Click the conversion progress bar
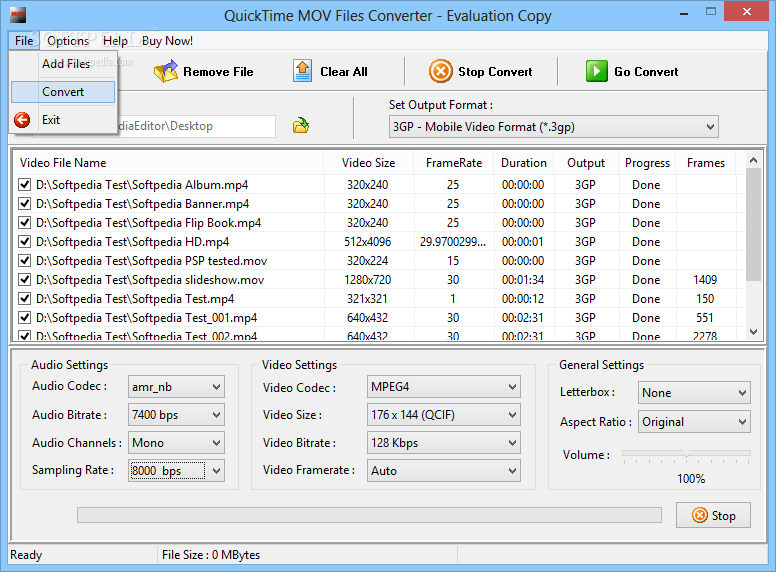This screenshot has height=572, width=776. pos(369,515)
